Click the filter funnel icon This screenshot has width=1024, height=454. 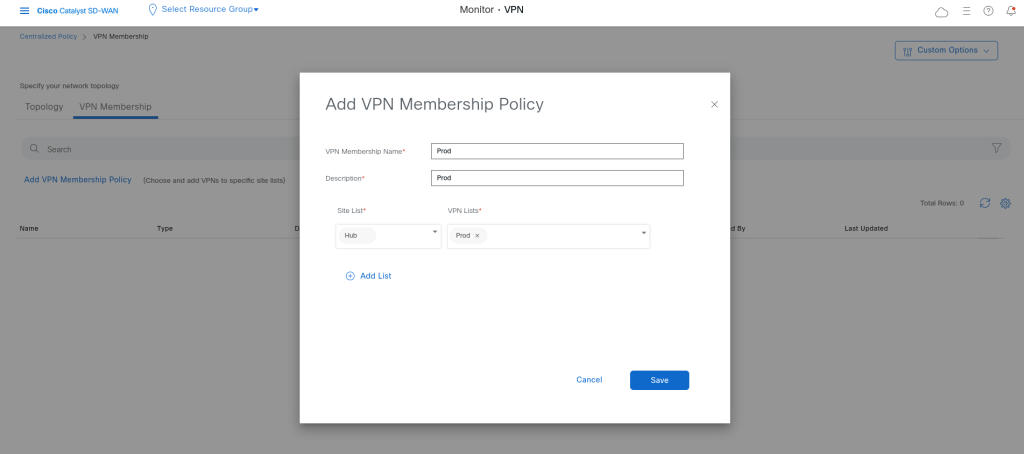(996, 148)
